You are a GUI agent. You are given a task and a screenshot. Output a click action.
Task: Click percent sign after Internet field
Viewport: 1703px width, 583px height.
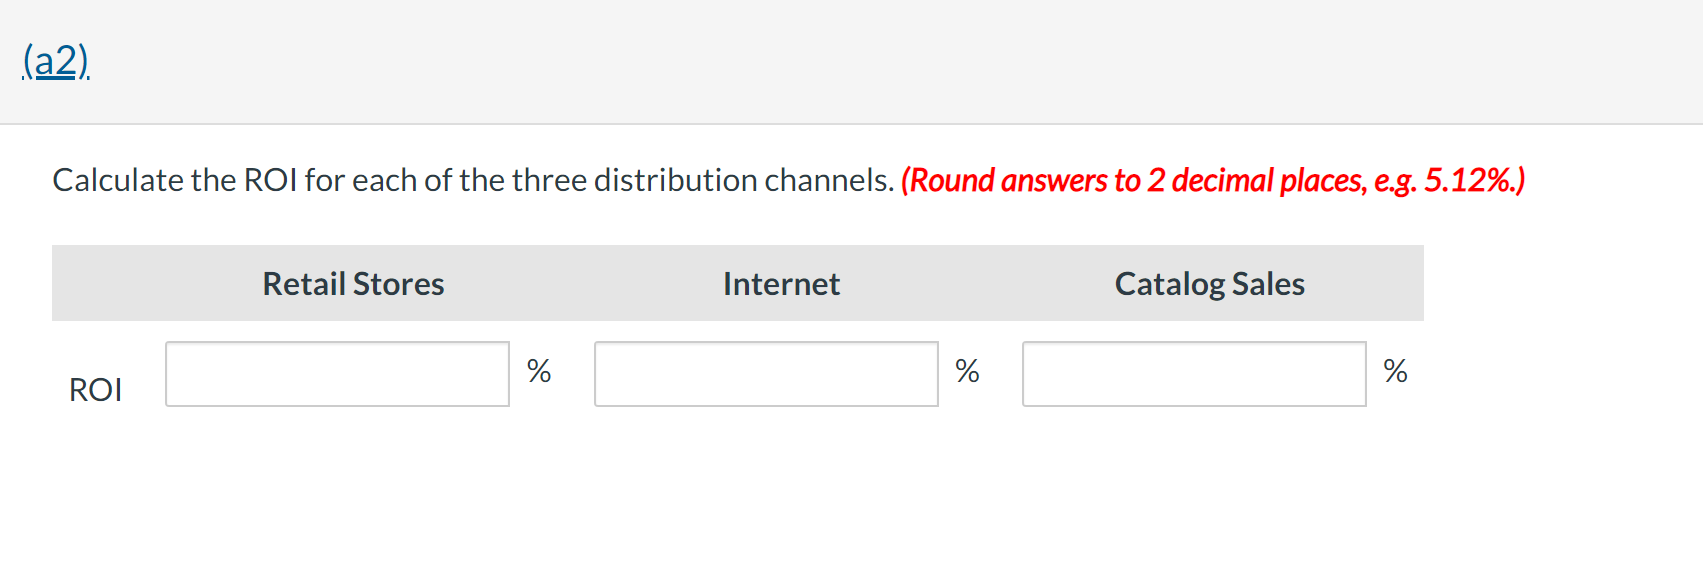point(967,371)
